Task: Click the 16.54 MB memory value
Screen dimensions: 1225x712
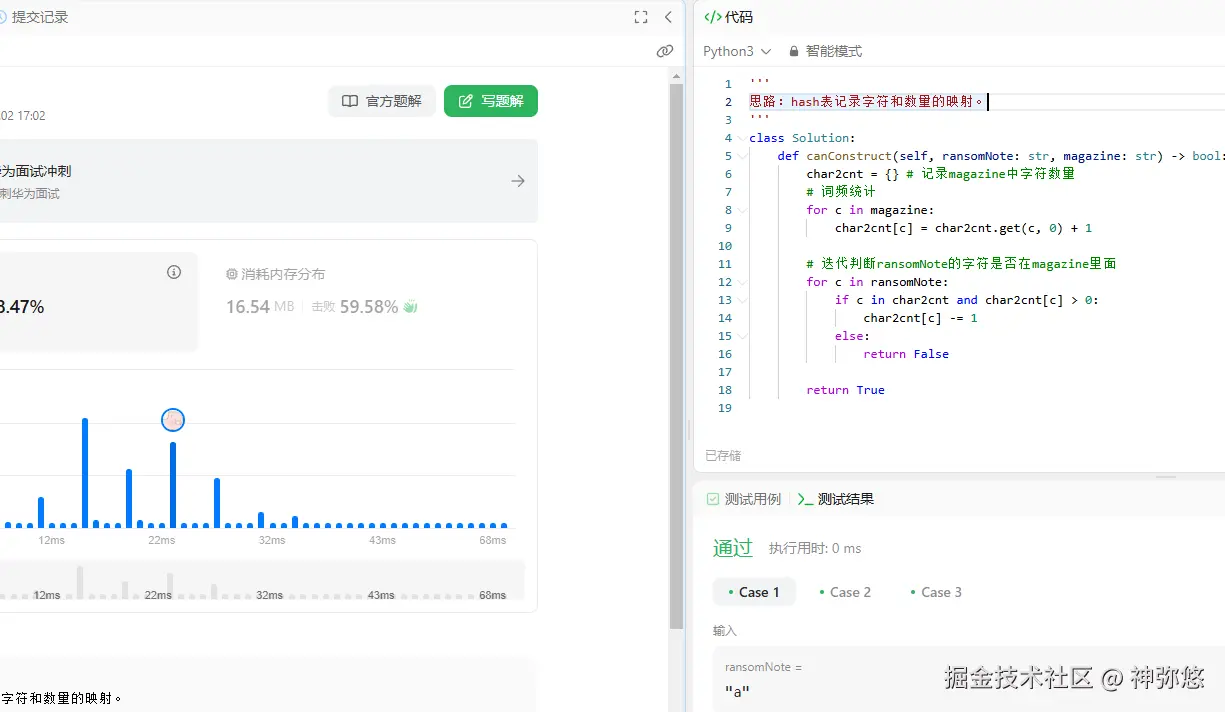Action: point(260,307)
